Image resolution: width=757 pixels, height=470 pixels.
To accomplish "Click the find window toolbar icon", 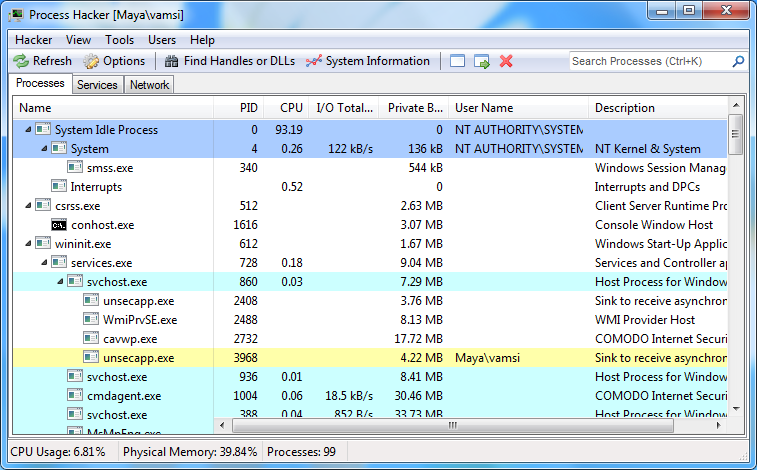I will coord(457,61).
